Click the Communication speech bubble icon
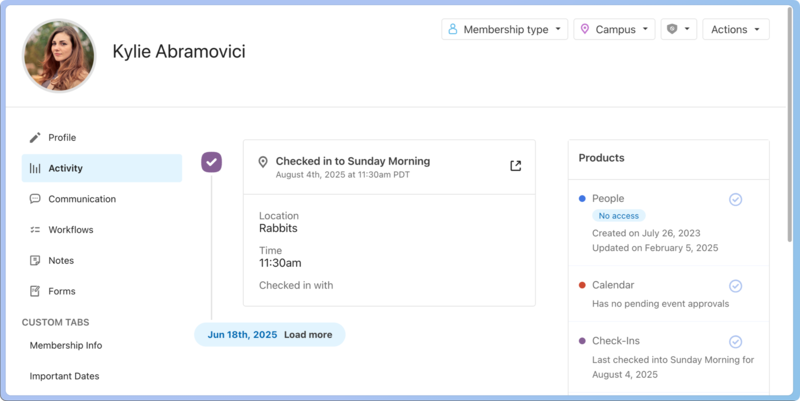800x401 pixels. click(x=35, y=199)
